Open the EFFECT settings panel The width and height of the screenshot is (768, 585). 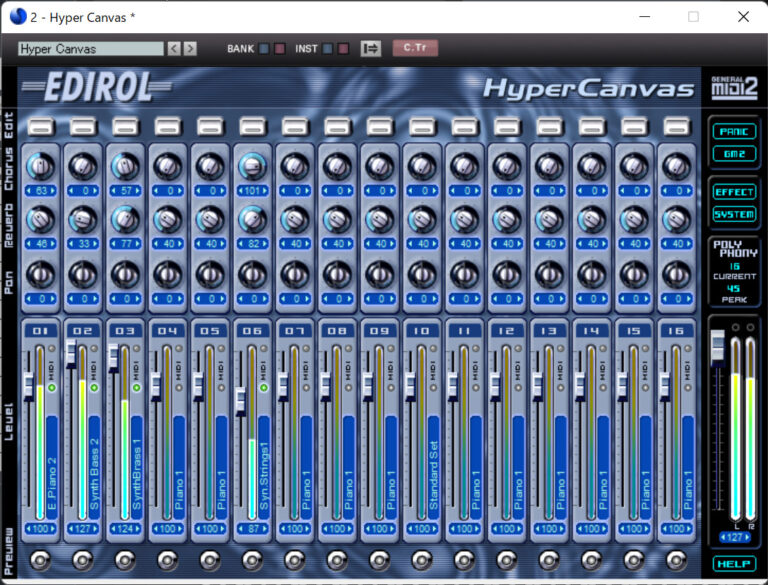click(734, 192)
